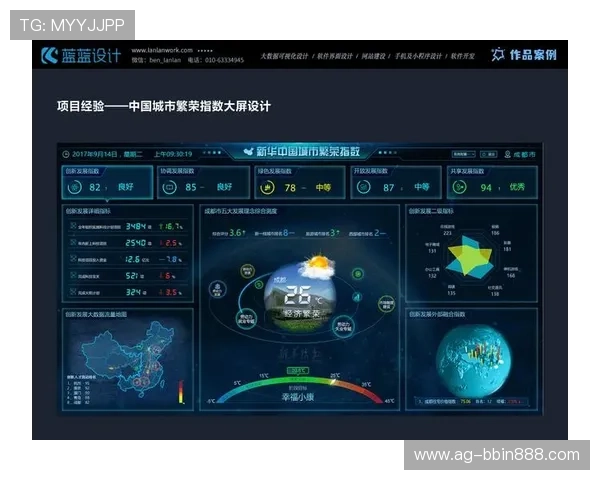Click the circular icon in 开放发展指数 card
The width and height of the screenshot is (600, 480).
364,187
